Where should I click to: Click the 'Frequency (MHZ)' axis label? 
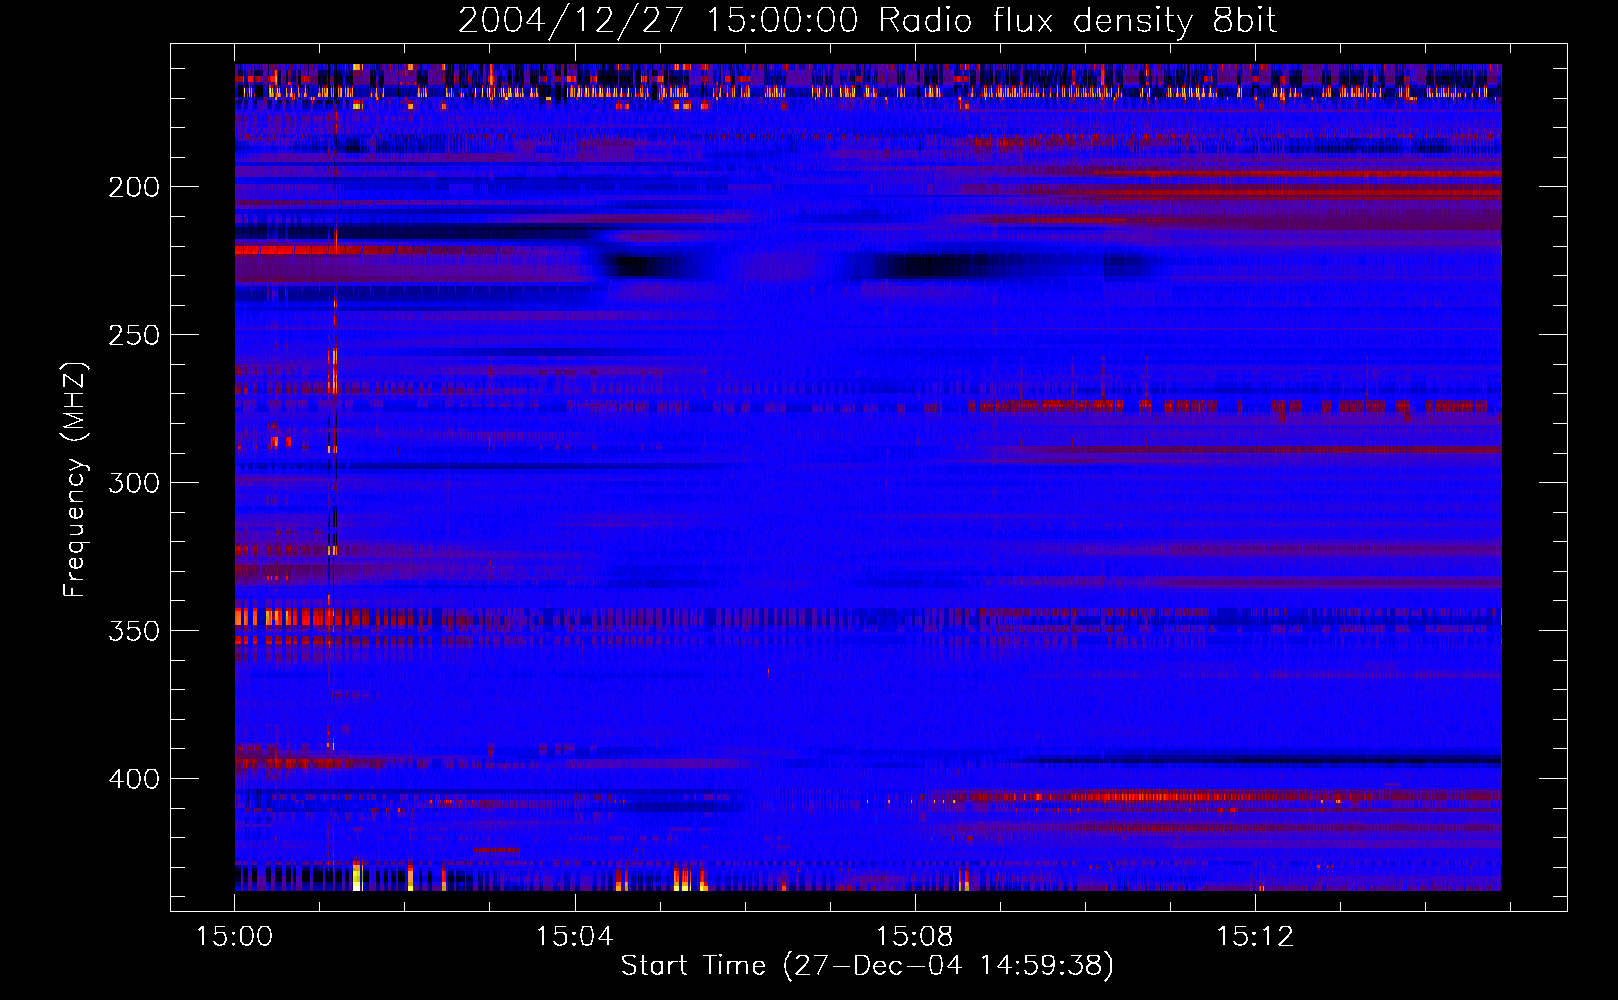tap(75, 479)
